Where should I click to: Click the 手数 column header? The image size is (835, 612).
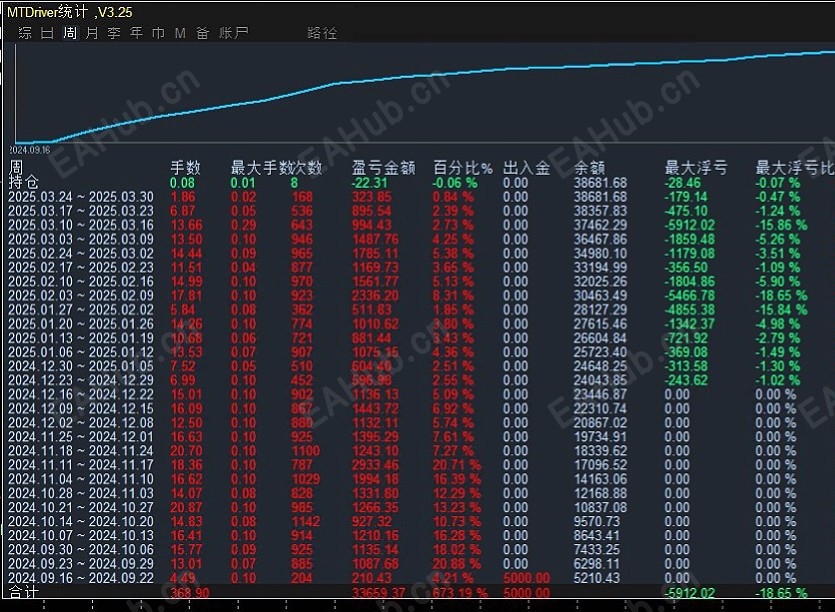(185, 168)
